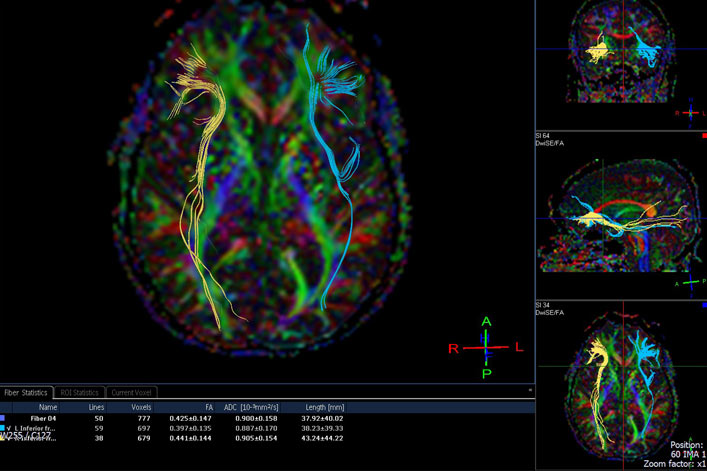
Task: Click the Voxels column header
Action: pyautogui.click(x=141, y=407)
